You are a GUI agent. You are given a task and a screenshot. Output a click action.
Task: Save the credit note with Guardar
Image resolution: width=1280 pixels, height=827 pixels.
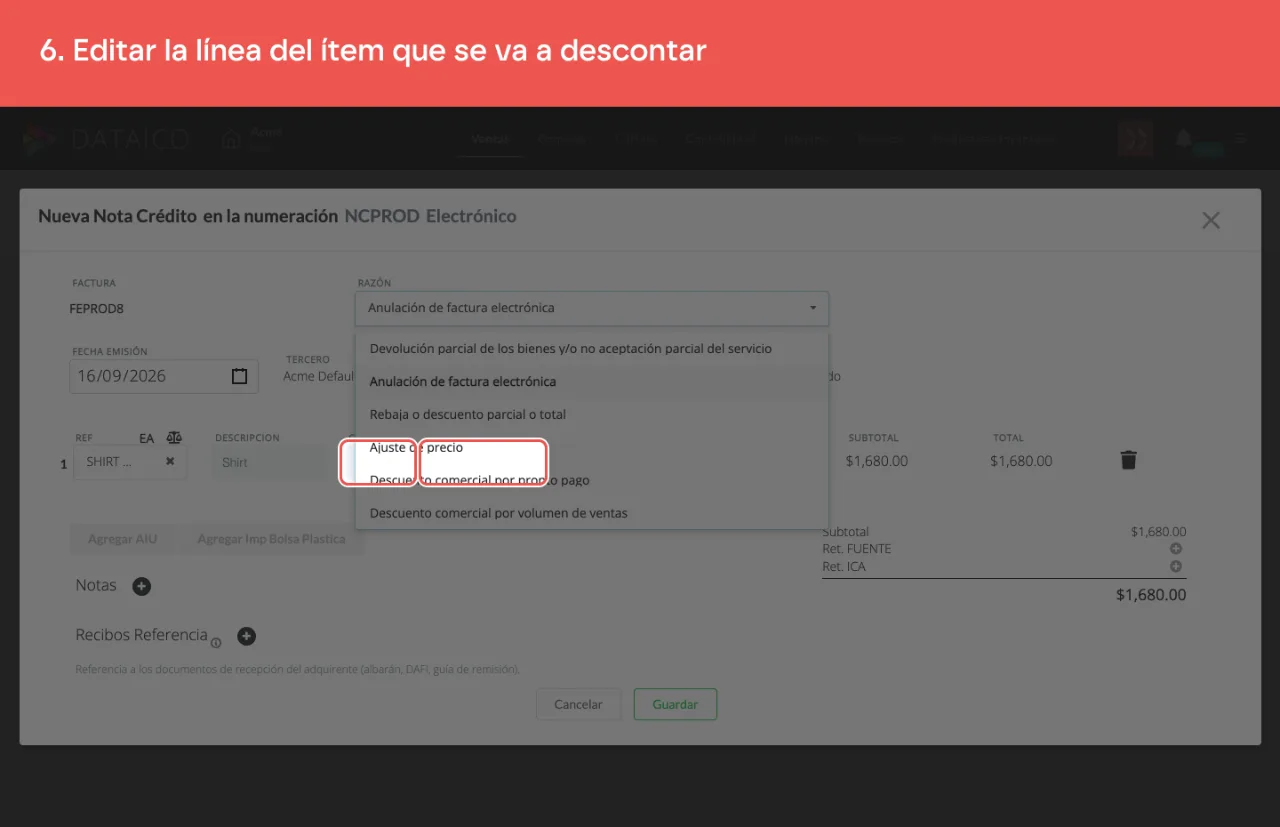[675, 704]
